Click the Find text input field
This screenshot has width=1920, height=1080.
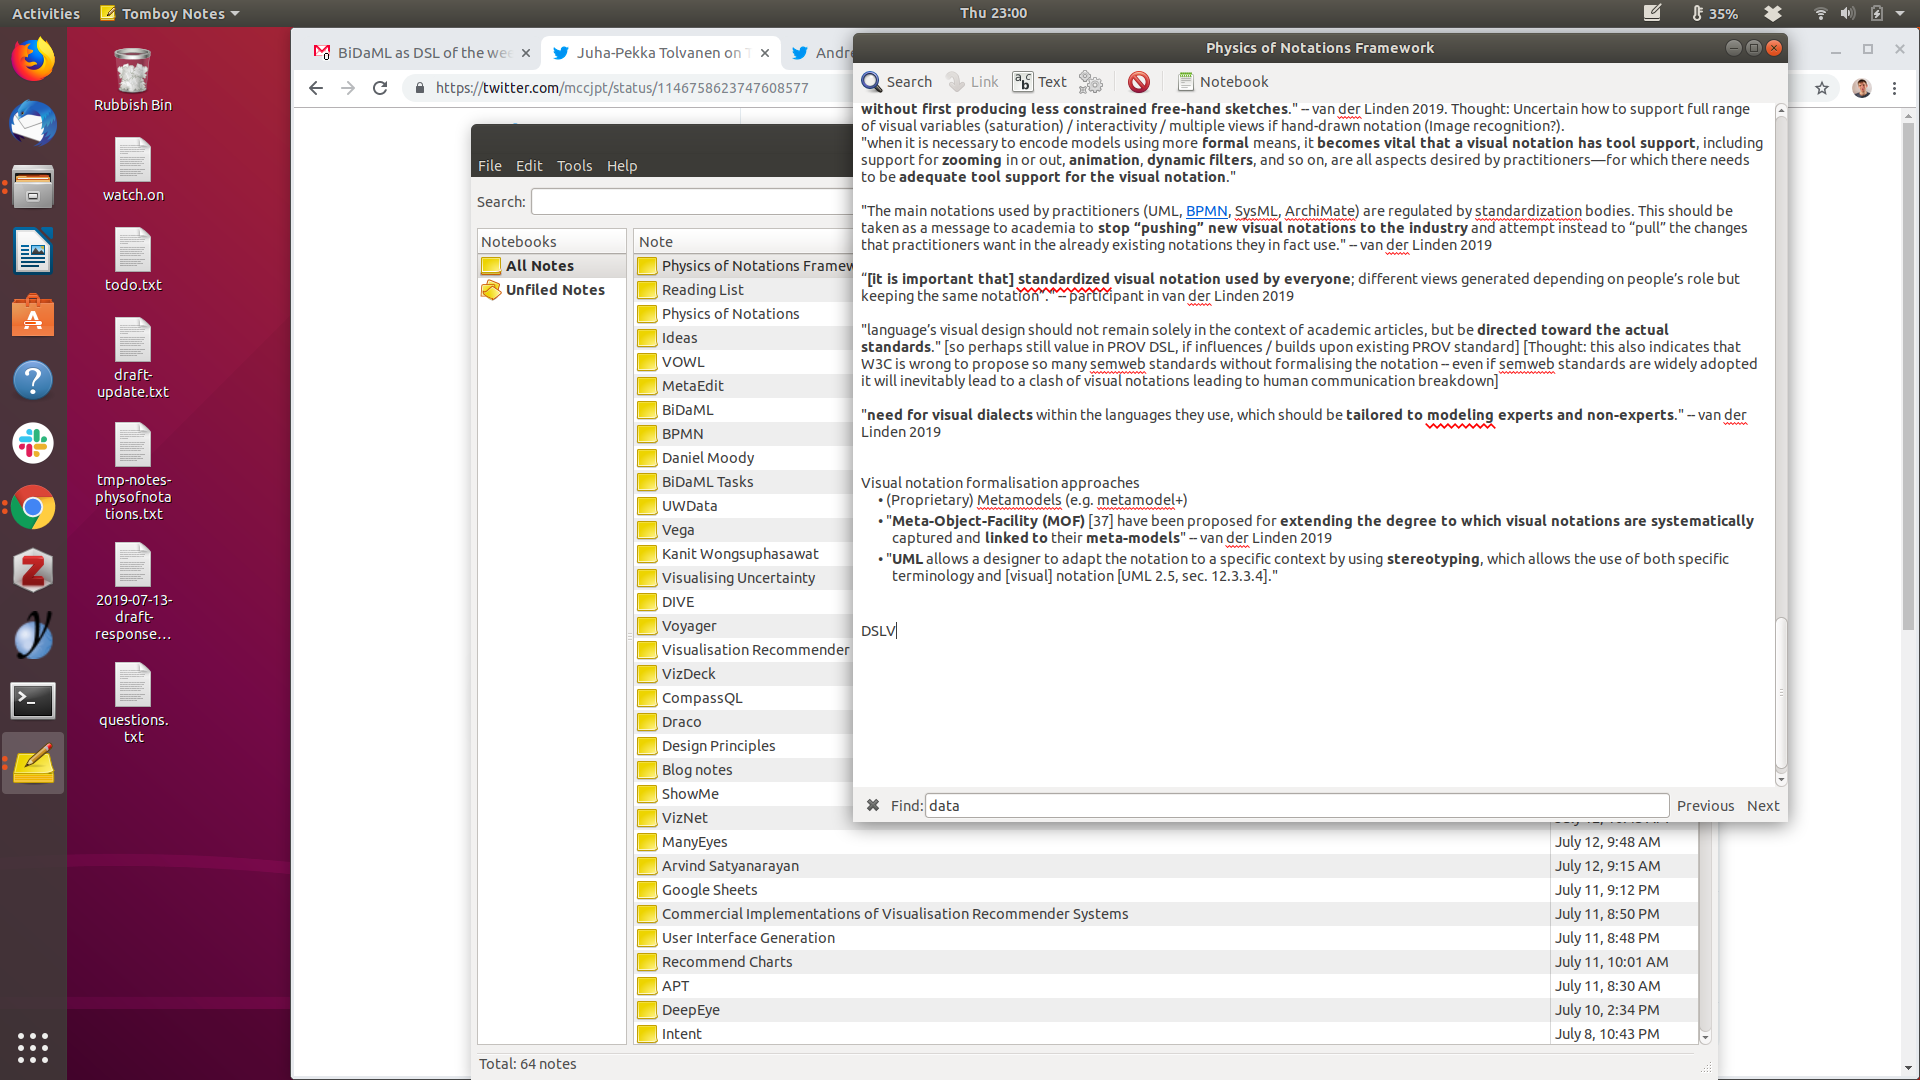(1295, 806)
